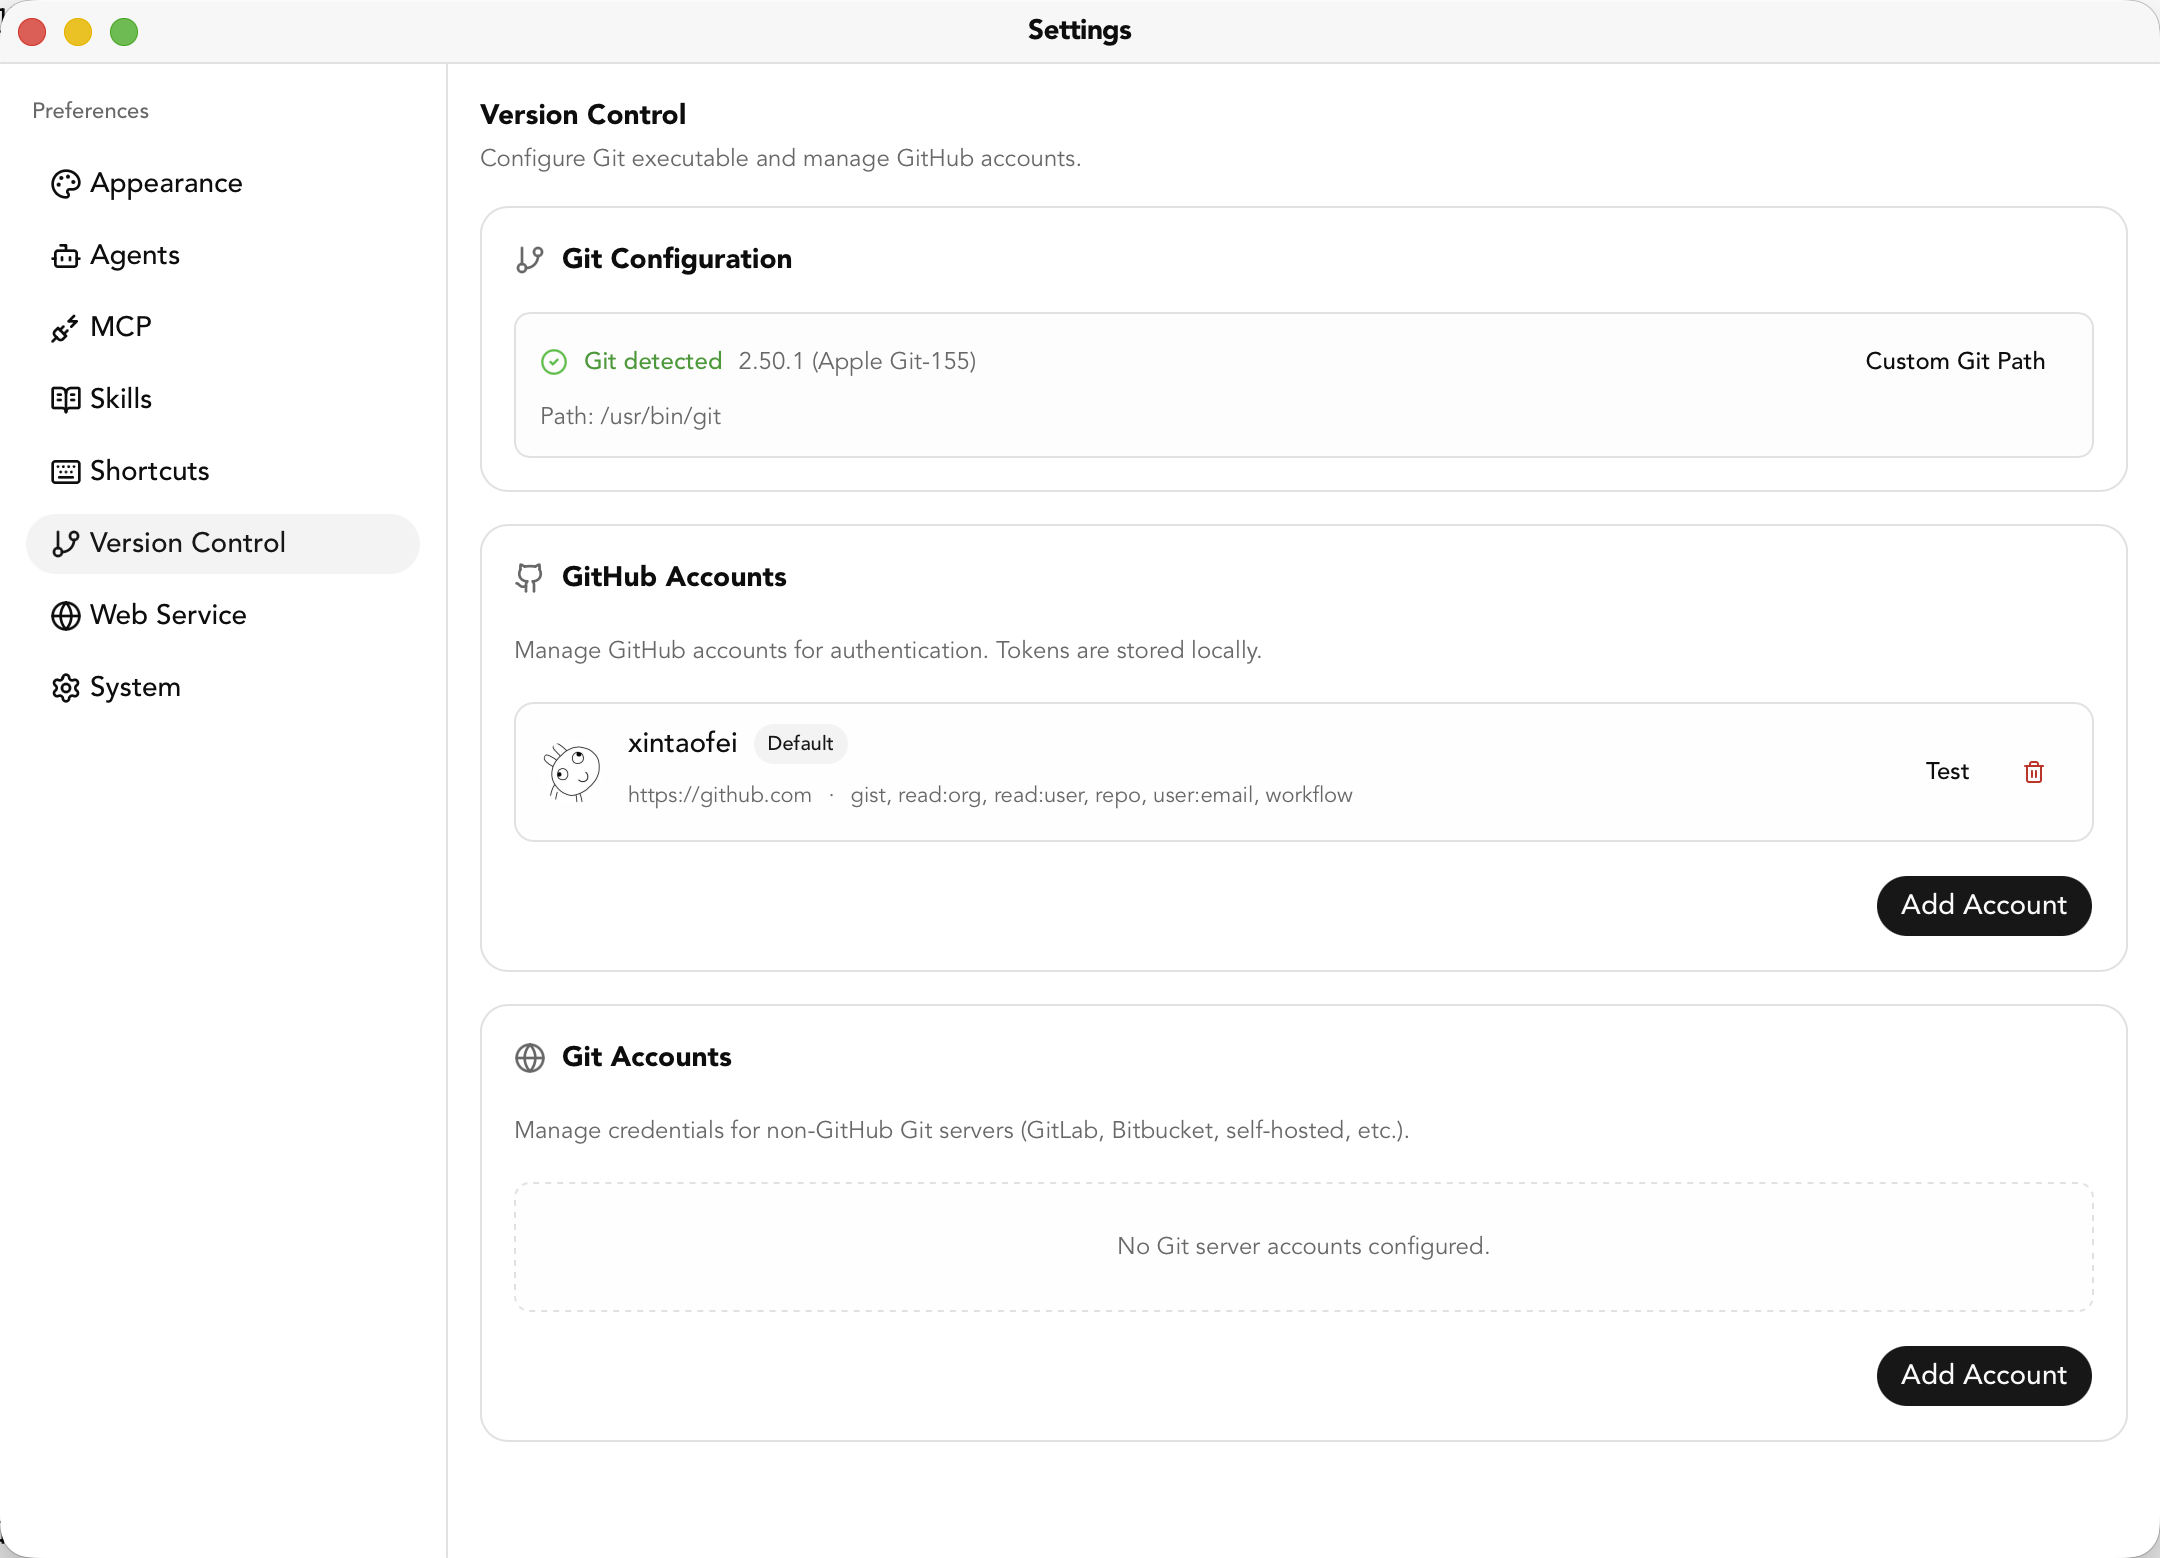Click the Web Service globe icon
This screenshot has height=1558, width=2160.
(x=66, y=616)
